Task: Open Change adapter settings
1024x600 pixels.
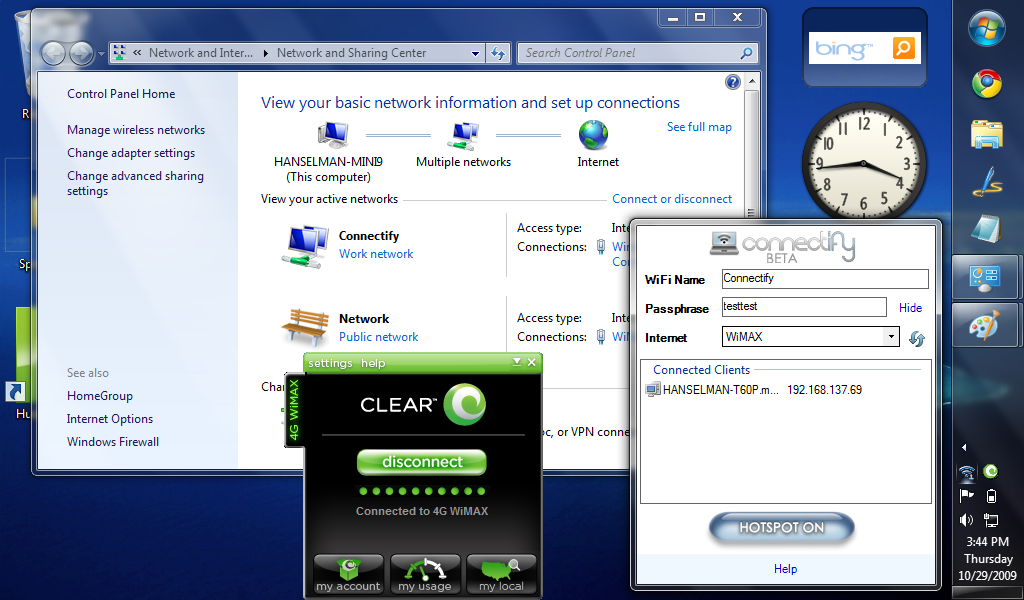Action: (x=131, y=153)
